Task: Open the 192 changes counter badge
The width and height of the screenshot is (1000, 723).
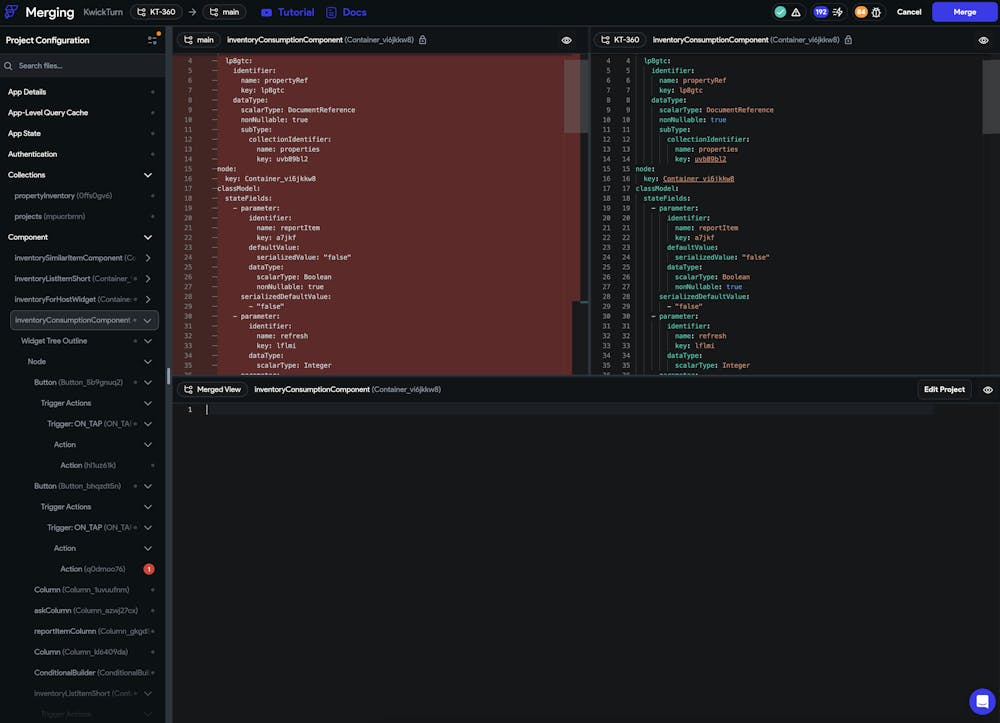Action: [821, 12]
